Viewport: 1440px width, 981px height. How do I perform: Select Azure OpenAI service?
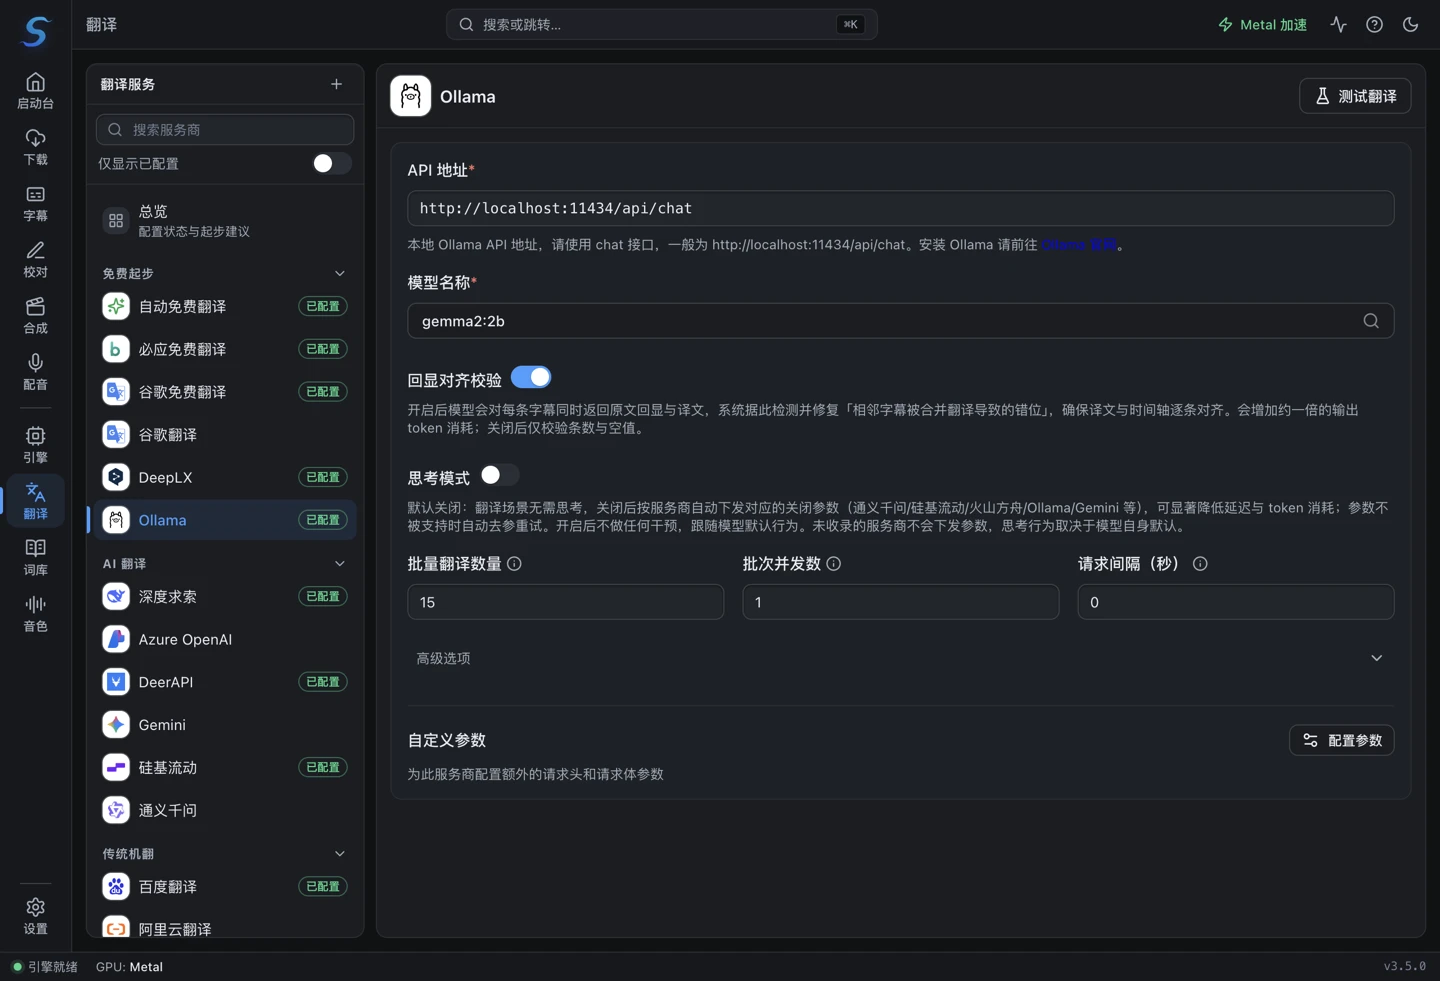(225, 639)
